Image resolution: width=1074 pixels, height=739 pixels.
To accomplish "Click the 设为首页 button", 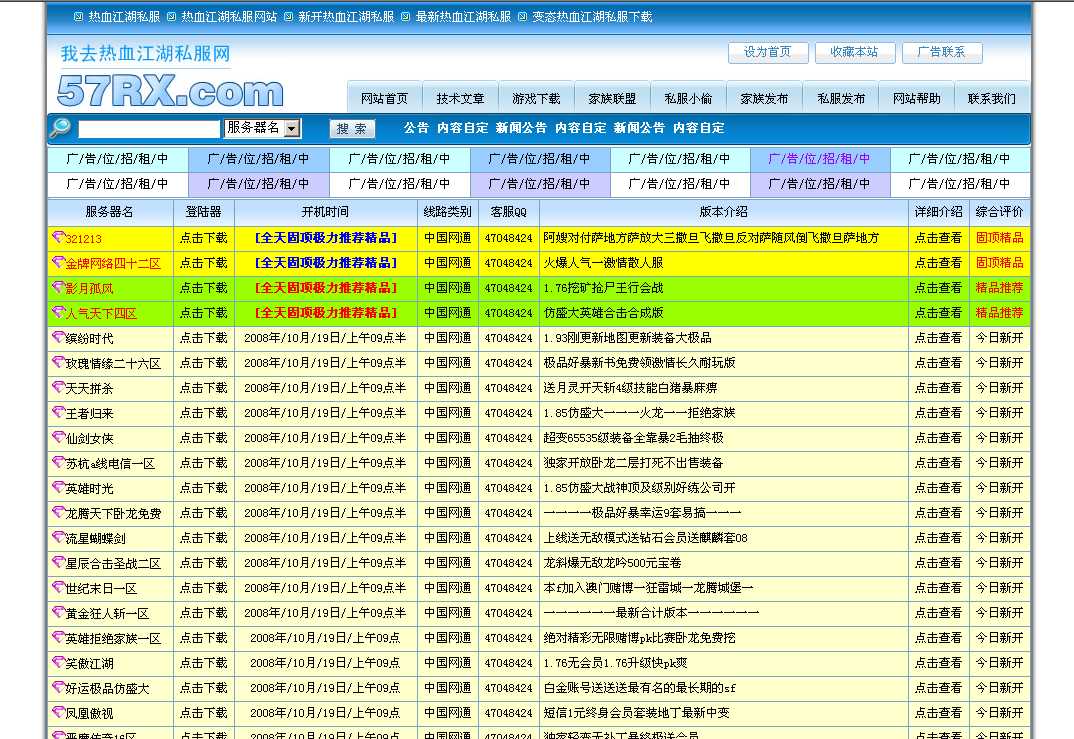I will coord(768,53).
